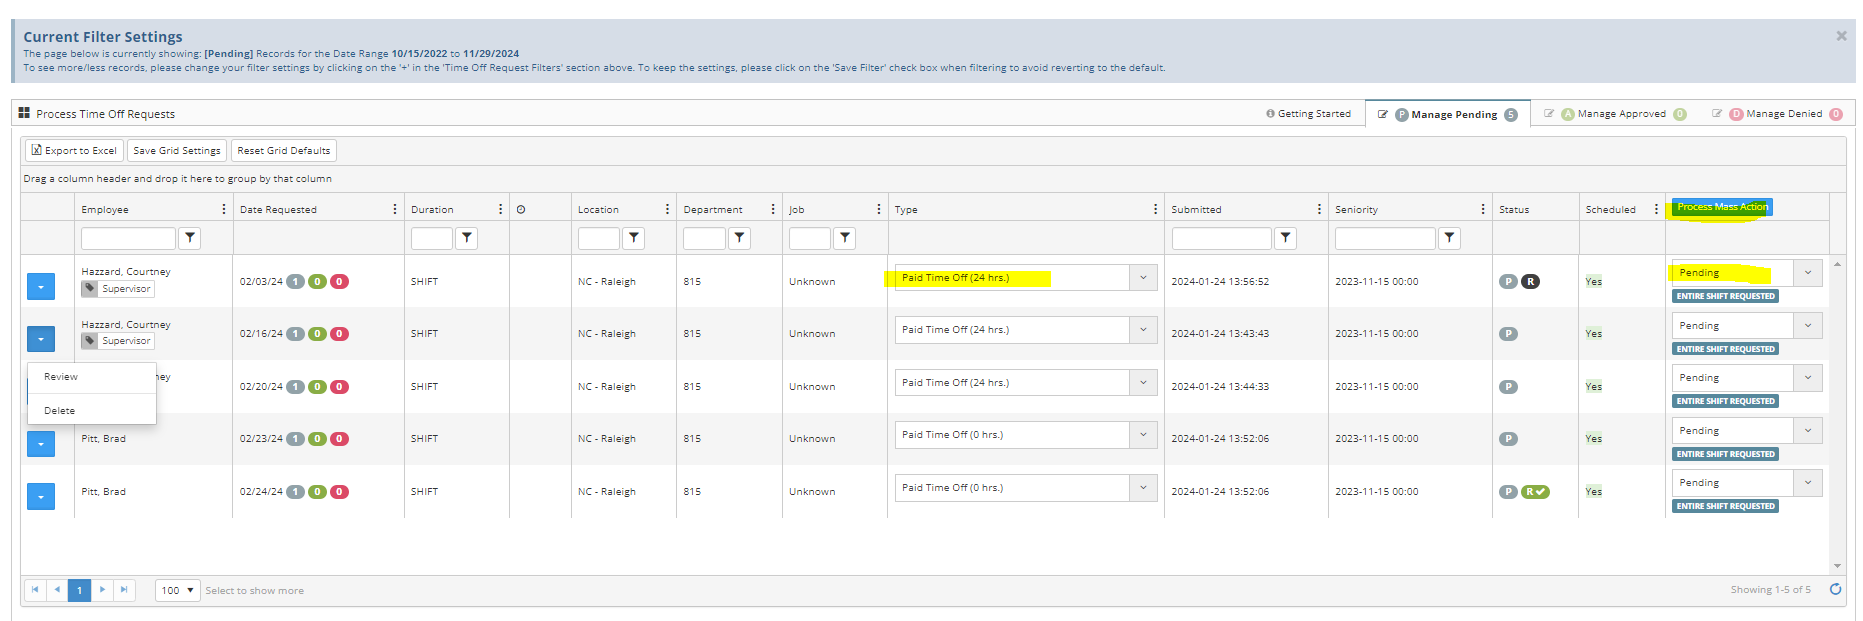The height and width of the screenshot is (621, 1863).
Task: Click the Location column filter funnel icon
Action: [634, 238]
